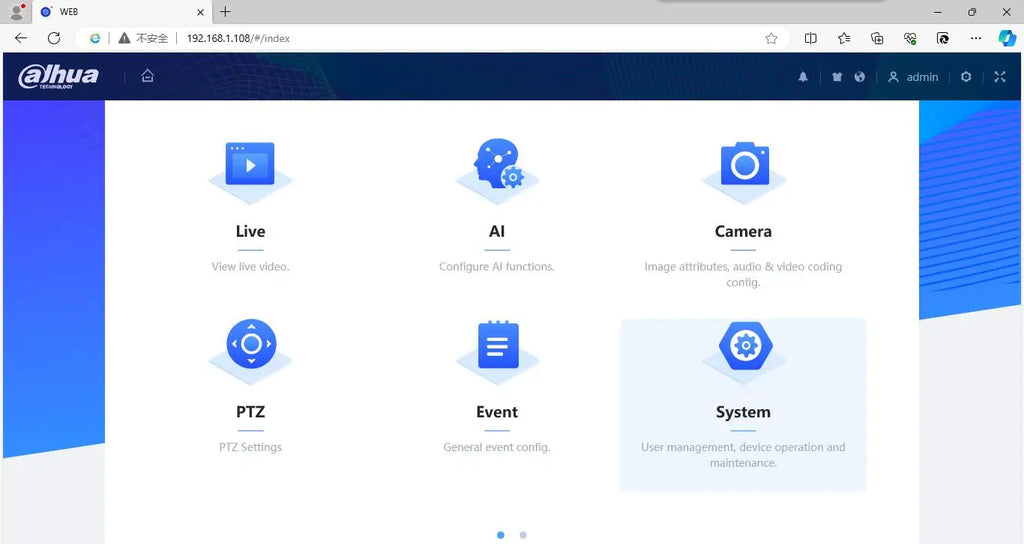Image resolution: width=1024 pixels, height=544 pixels.
Task: Open a new browser tab
Action: click(x=225, y=12)
